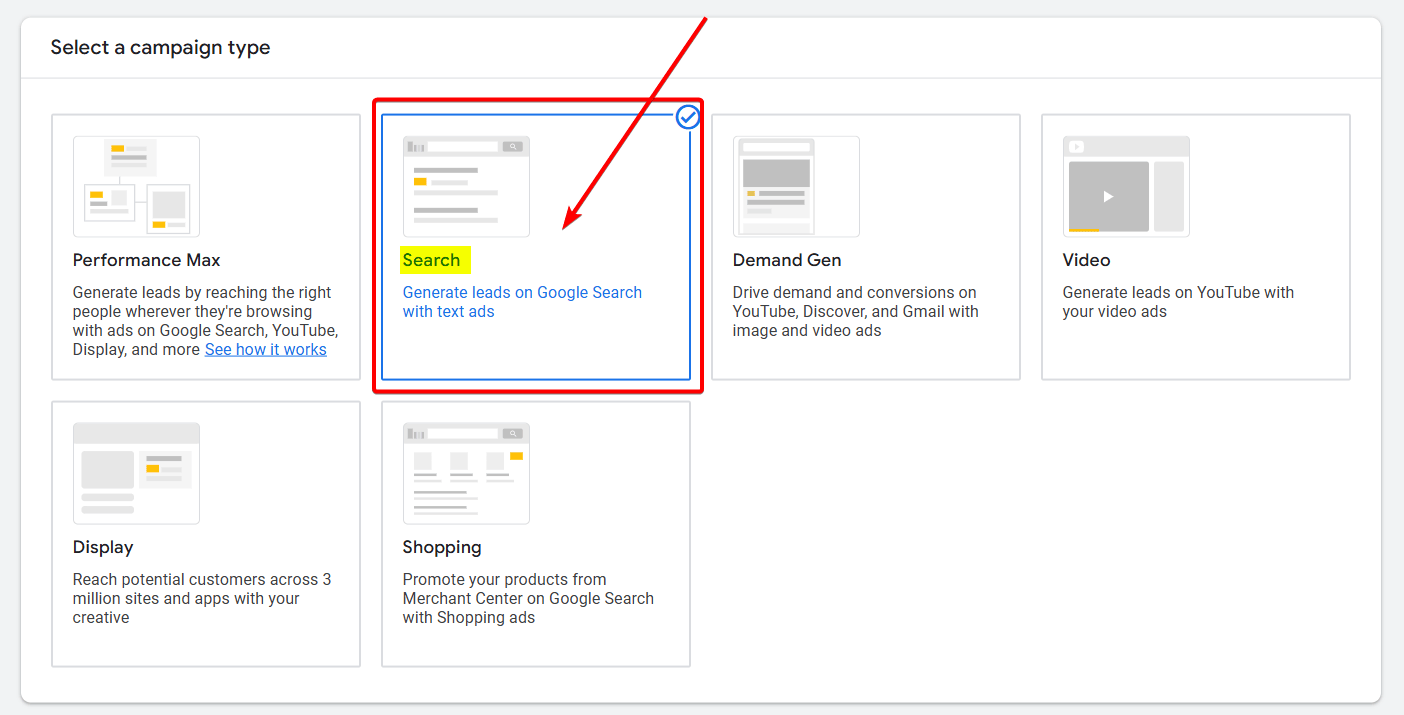Viewport: 1404px width, 715px height.
Task: Select the Performance Max title
Action: click(x=146, y=260)
